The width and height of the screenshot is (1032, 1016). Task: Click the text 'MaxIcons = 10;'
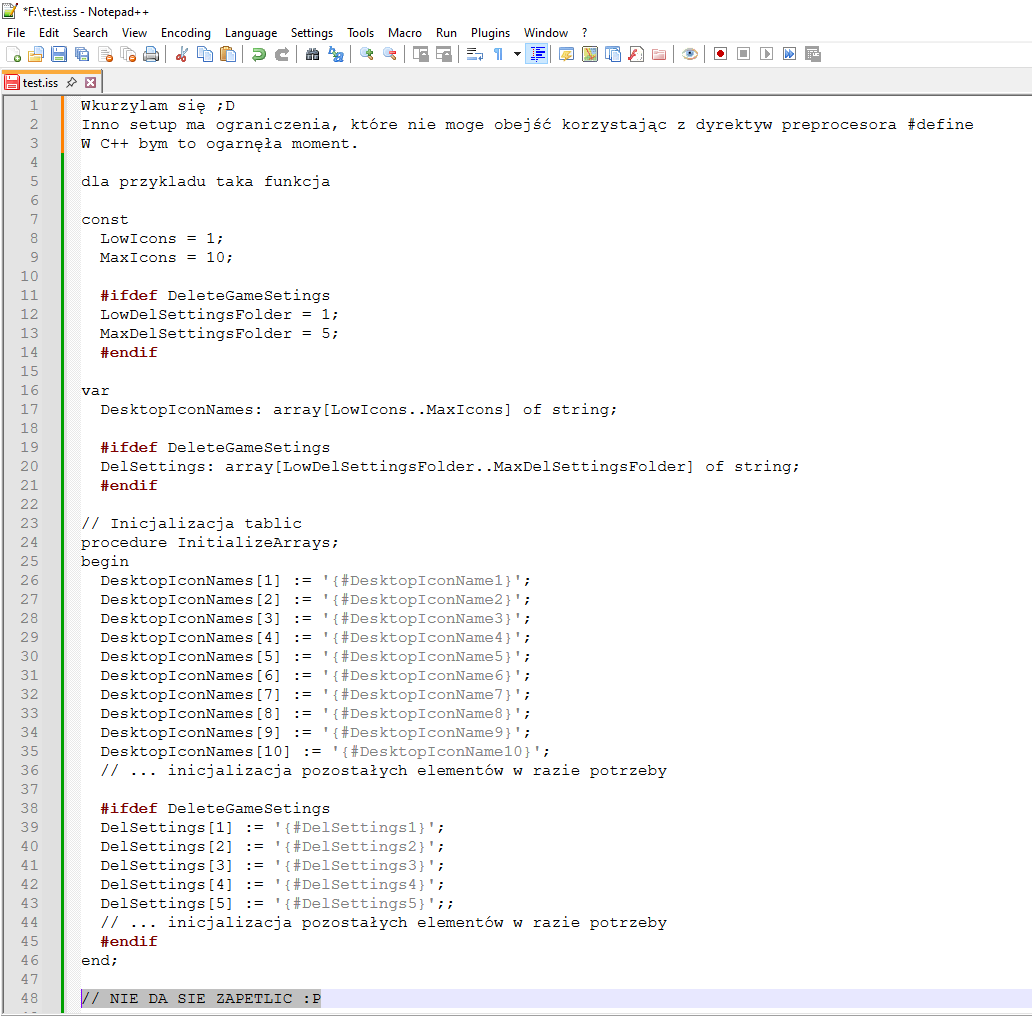click(x=167, y=257)
